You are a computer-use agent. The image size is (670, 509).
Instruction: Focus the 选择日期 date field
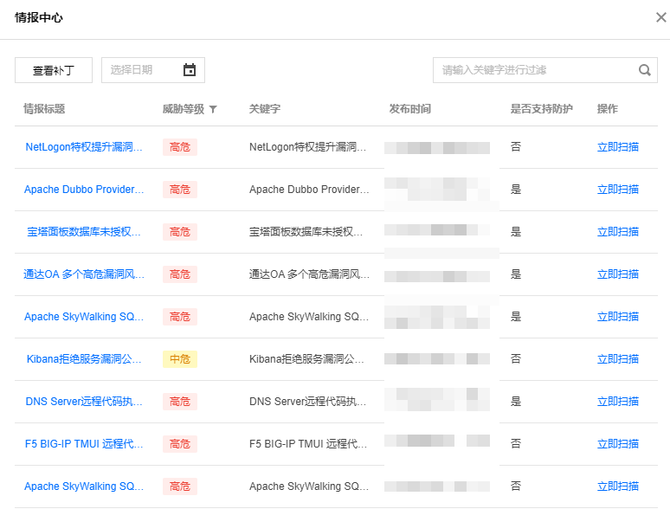click(142, 70)
